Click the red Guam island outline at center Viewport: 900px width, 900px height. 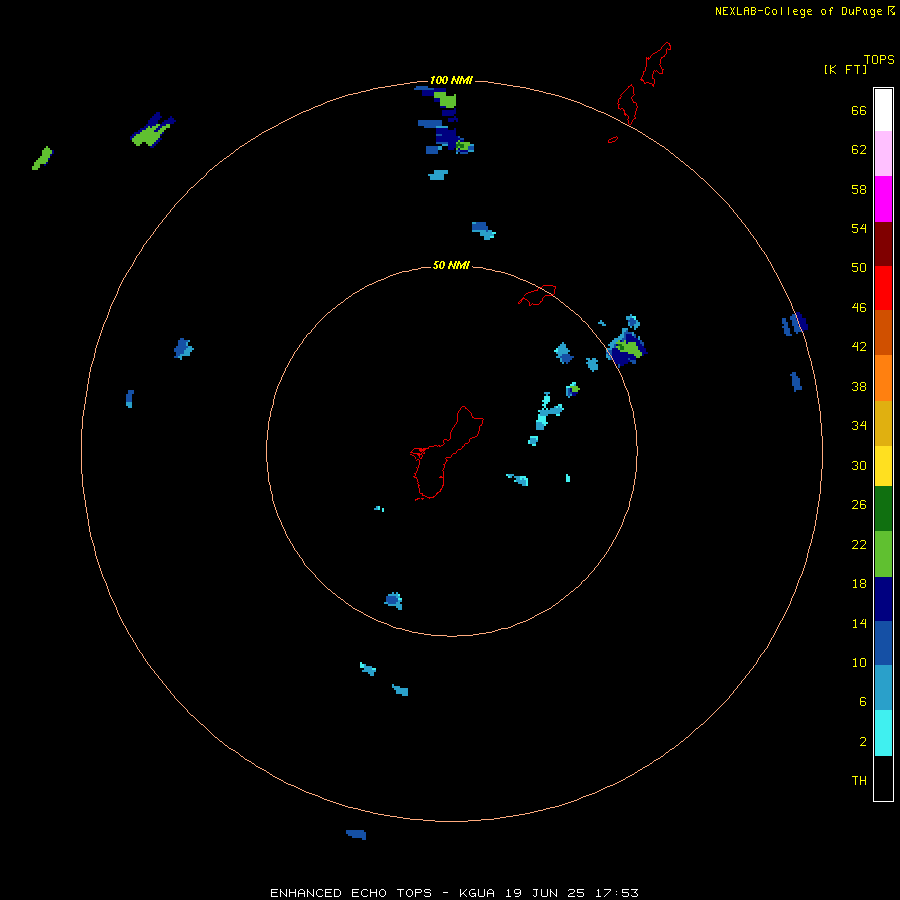pos(447,453)
